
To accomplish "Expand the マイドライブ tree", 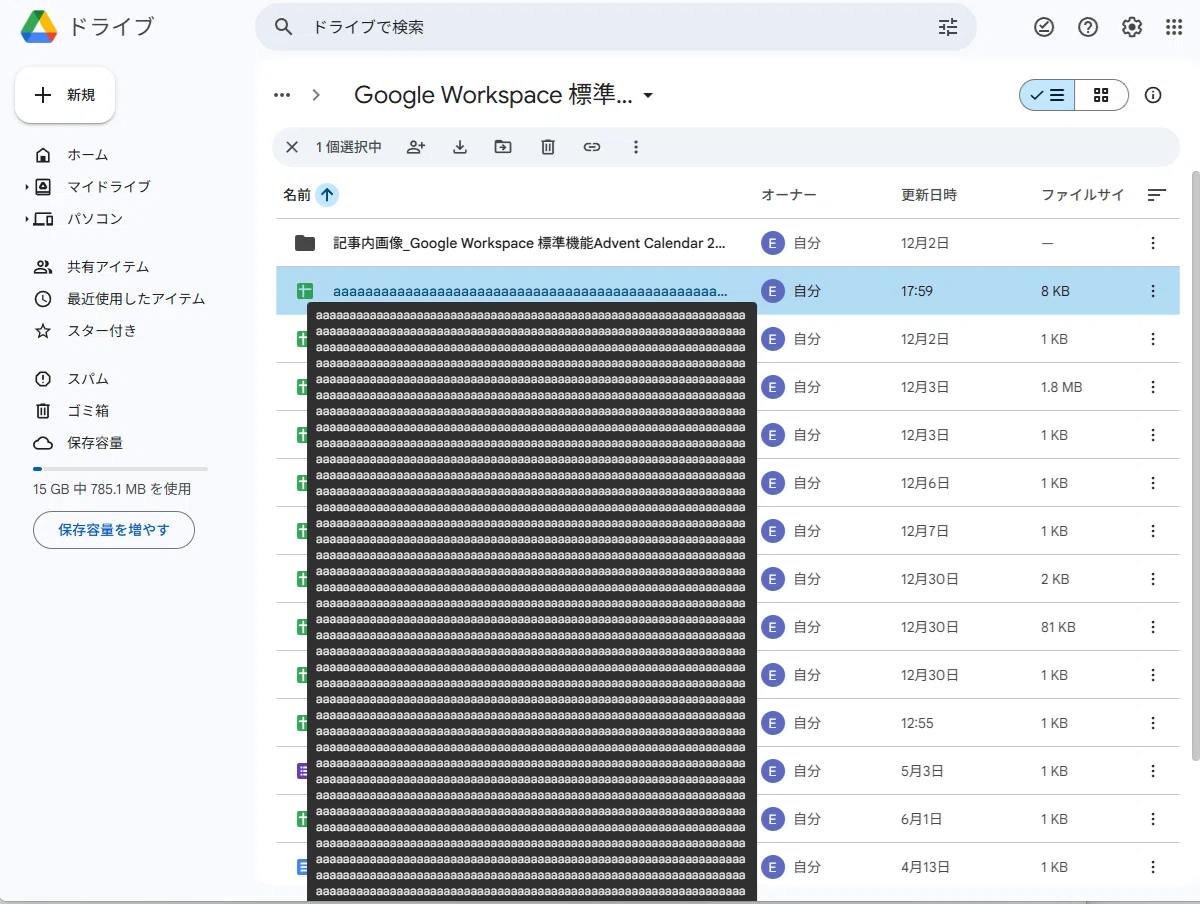I will tap(27, 187).
